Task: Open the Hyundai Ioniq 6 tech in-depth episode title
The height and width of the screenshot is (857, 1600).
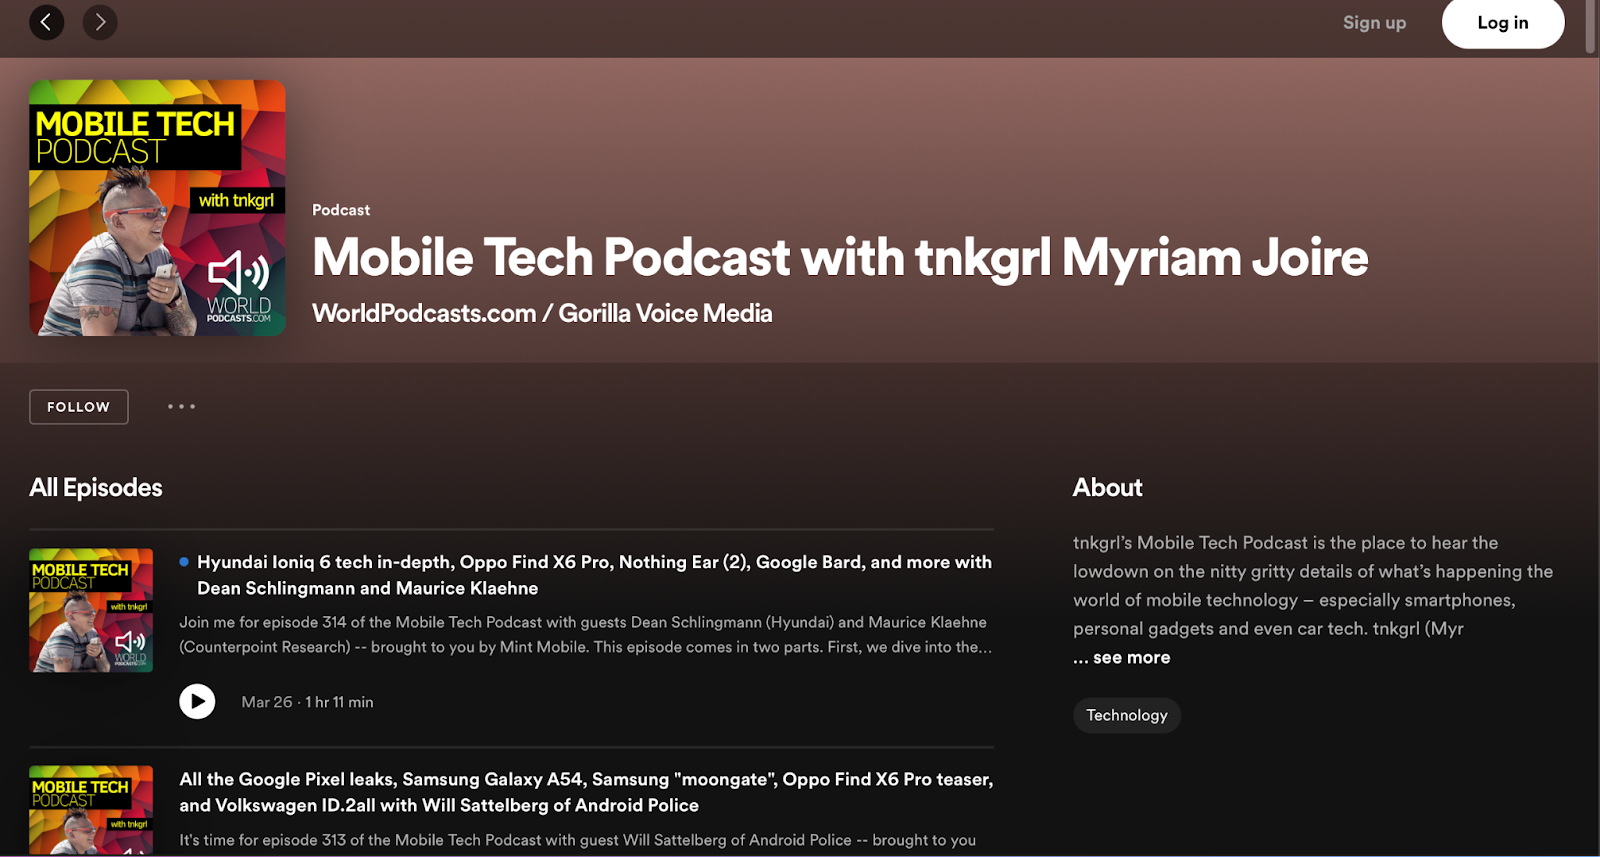Action: point(594,575)
